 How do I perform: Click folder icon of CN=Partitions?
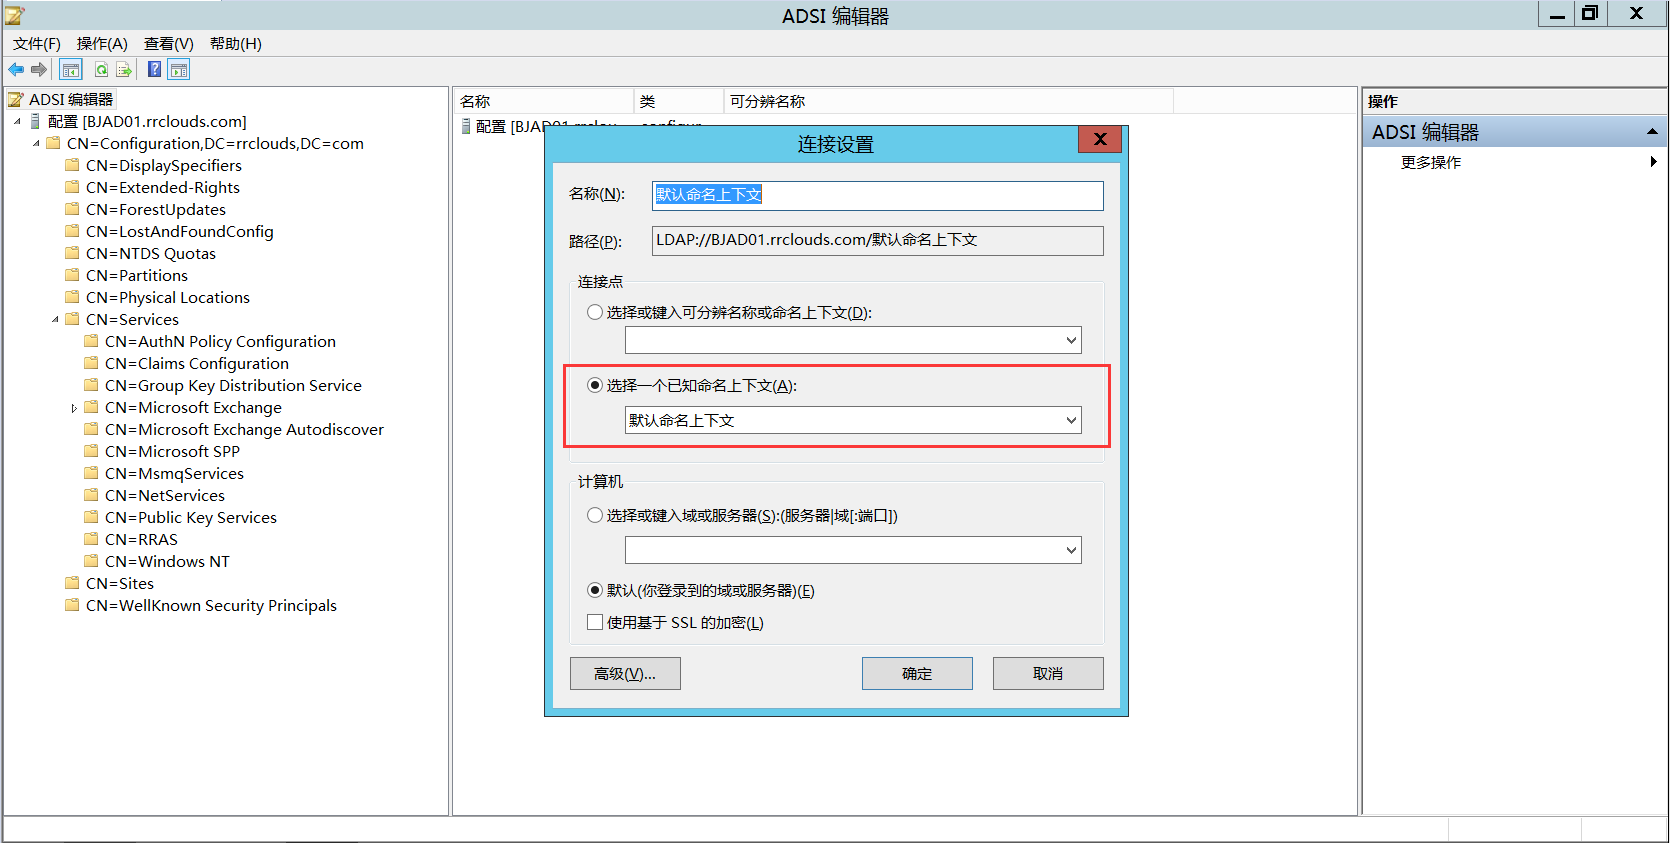pos(72,275)
